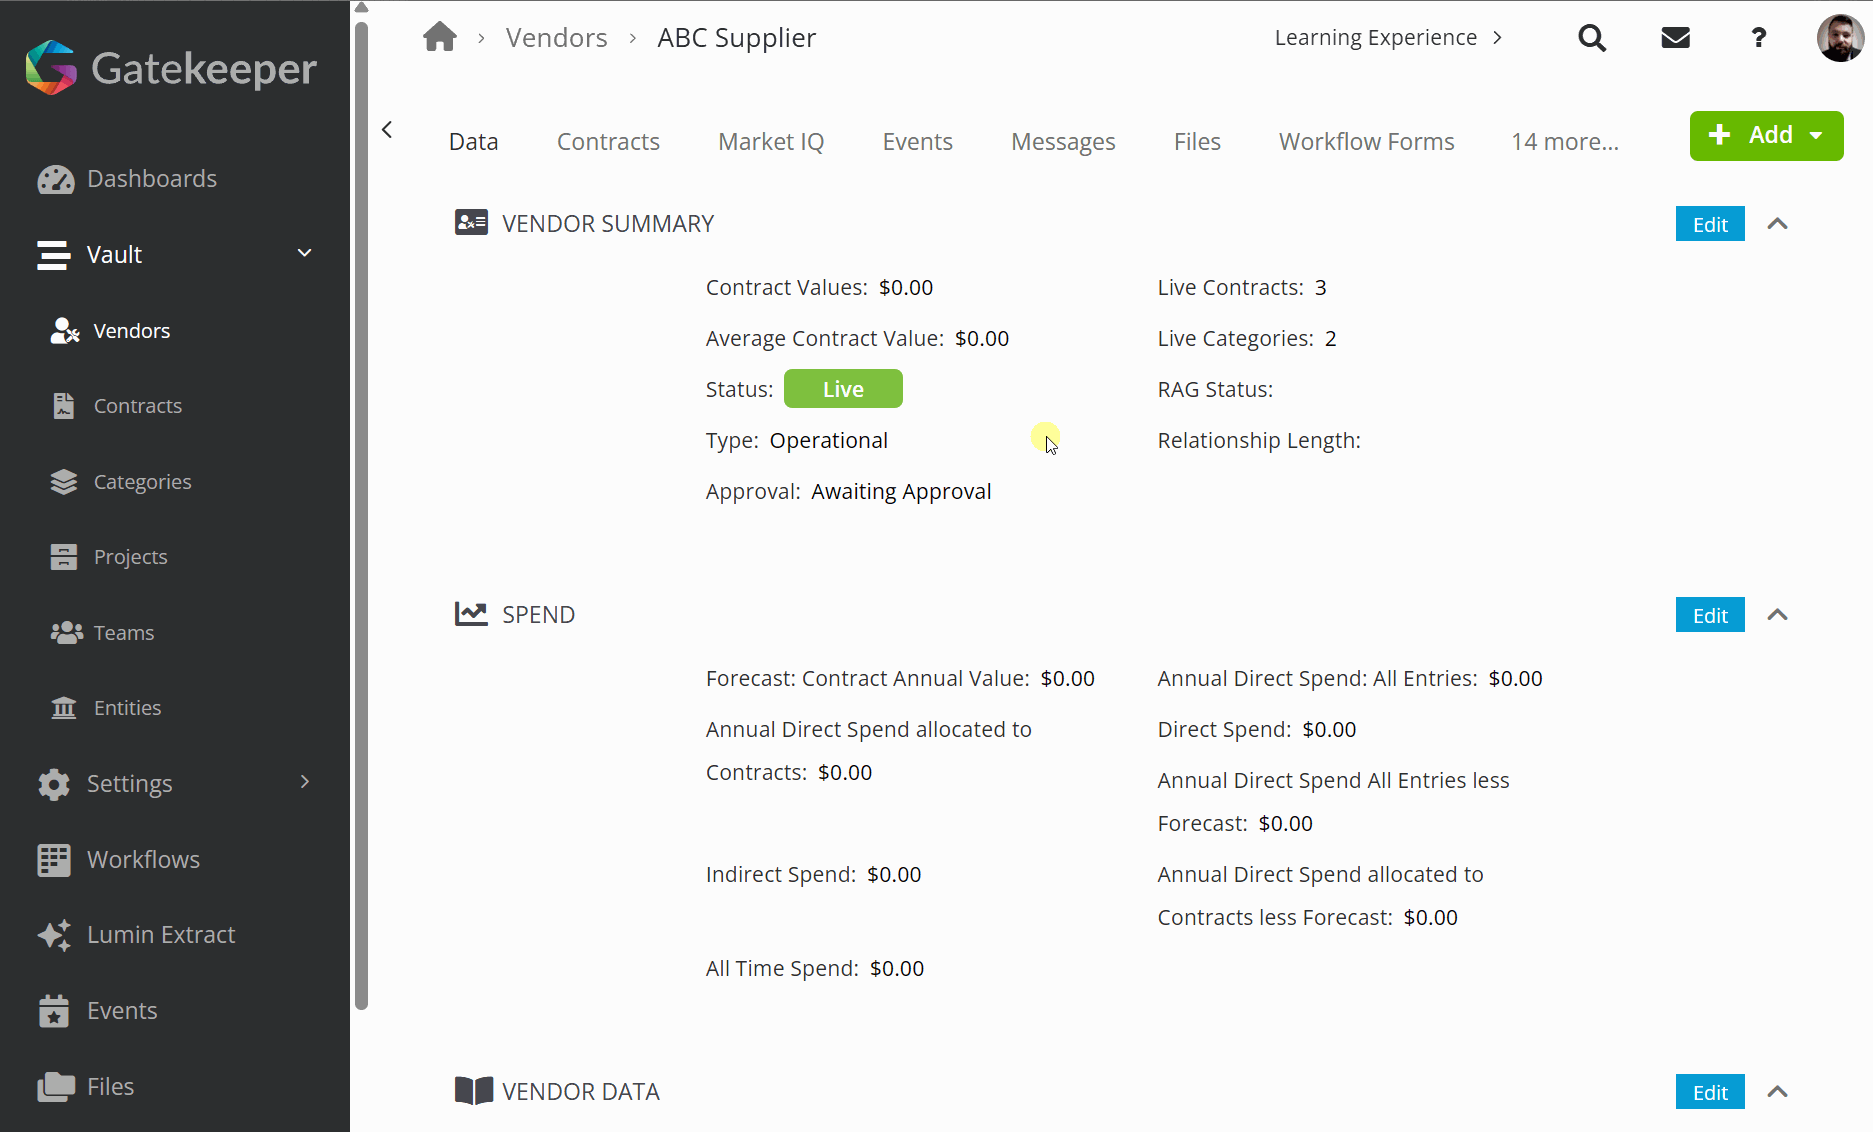The width and height of the screenshot is (1873, 1132).
Task: Open the messages envelope icon
Action: click(1675, 38)
